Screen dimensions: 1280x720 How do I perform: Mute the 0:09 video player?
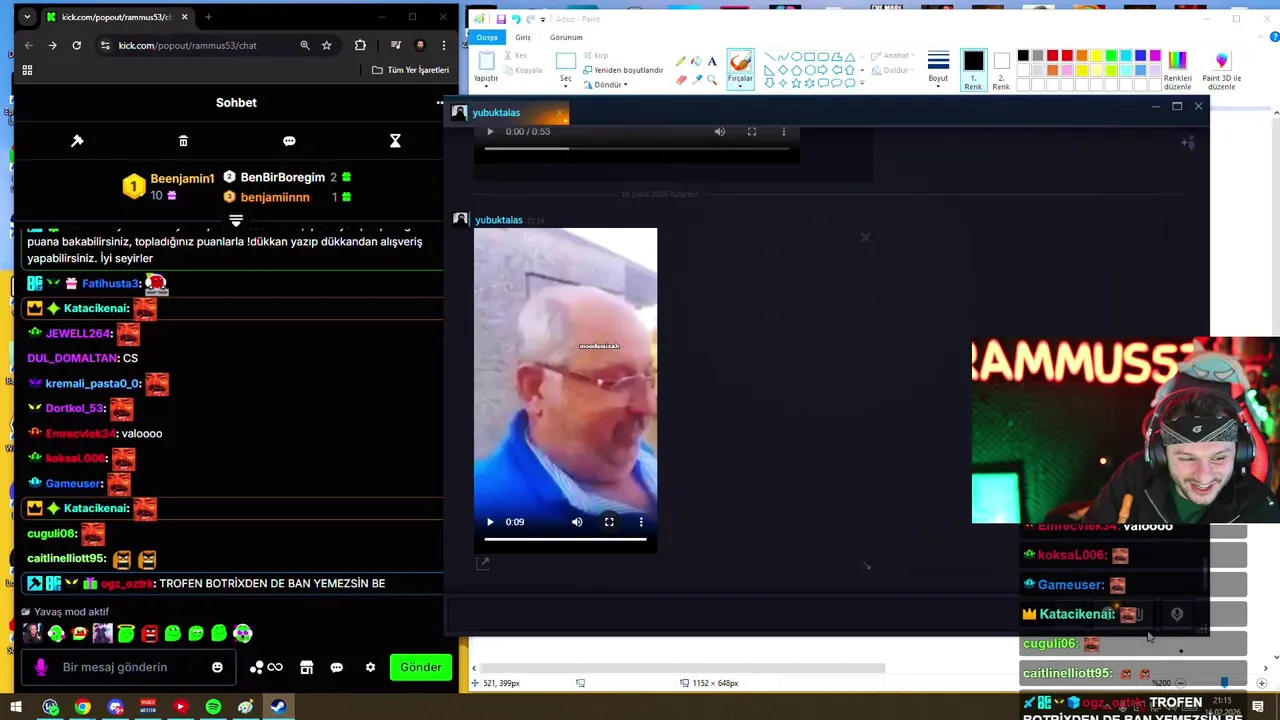(577, 522)
